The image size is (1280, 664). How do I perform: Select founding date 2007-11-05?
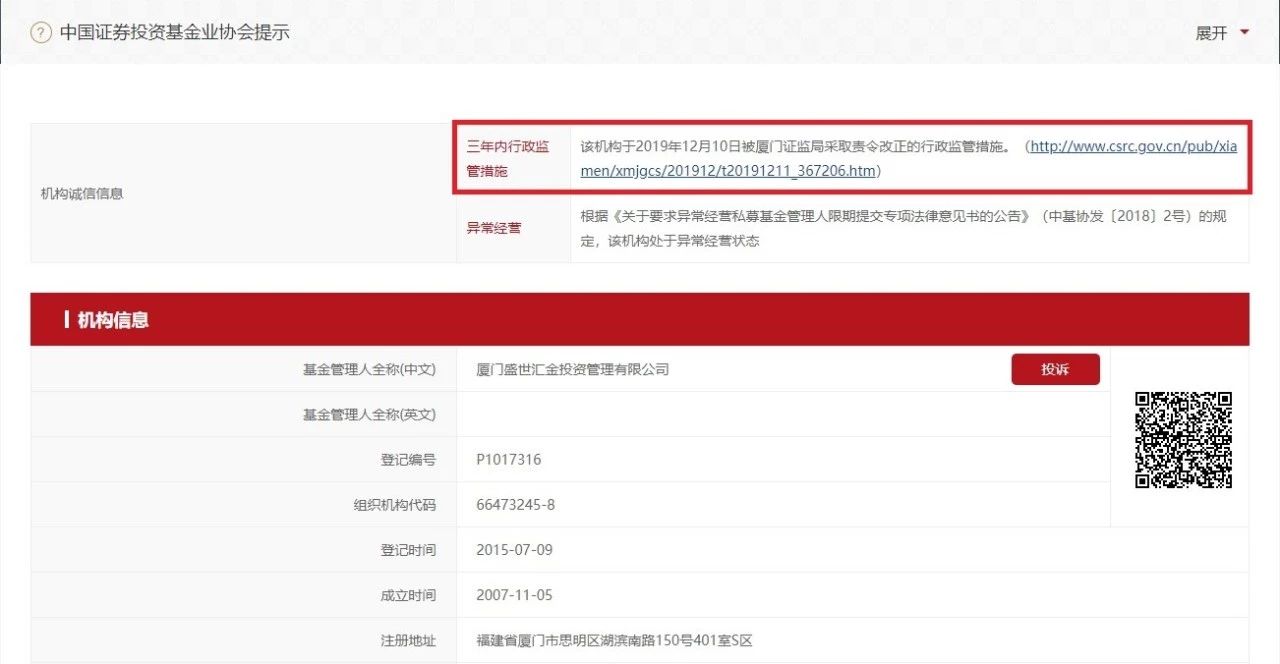(515, 595)
